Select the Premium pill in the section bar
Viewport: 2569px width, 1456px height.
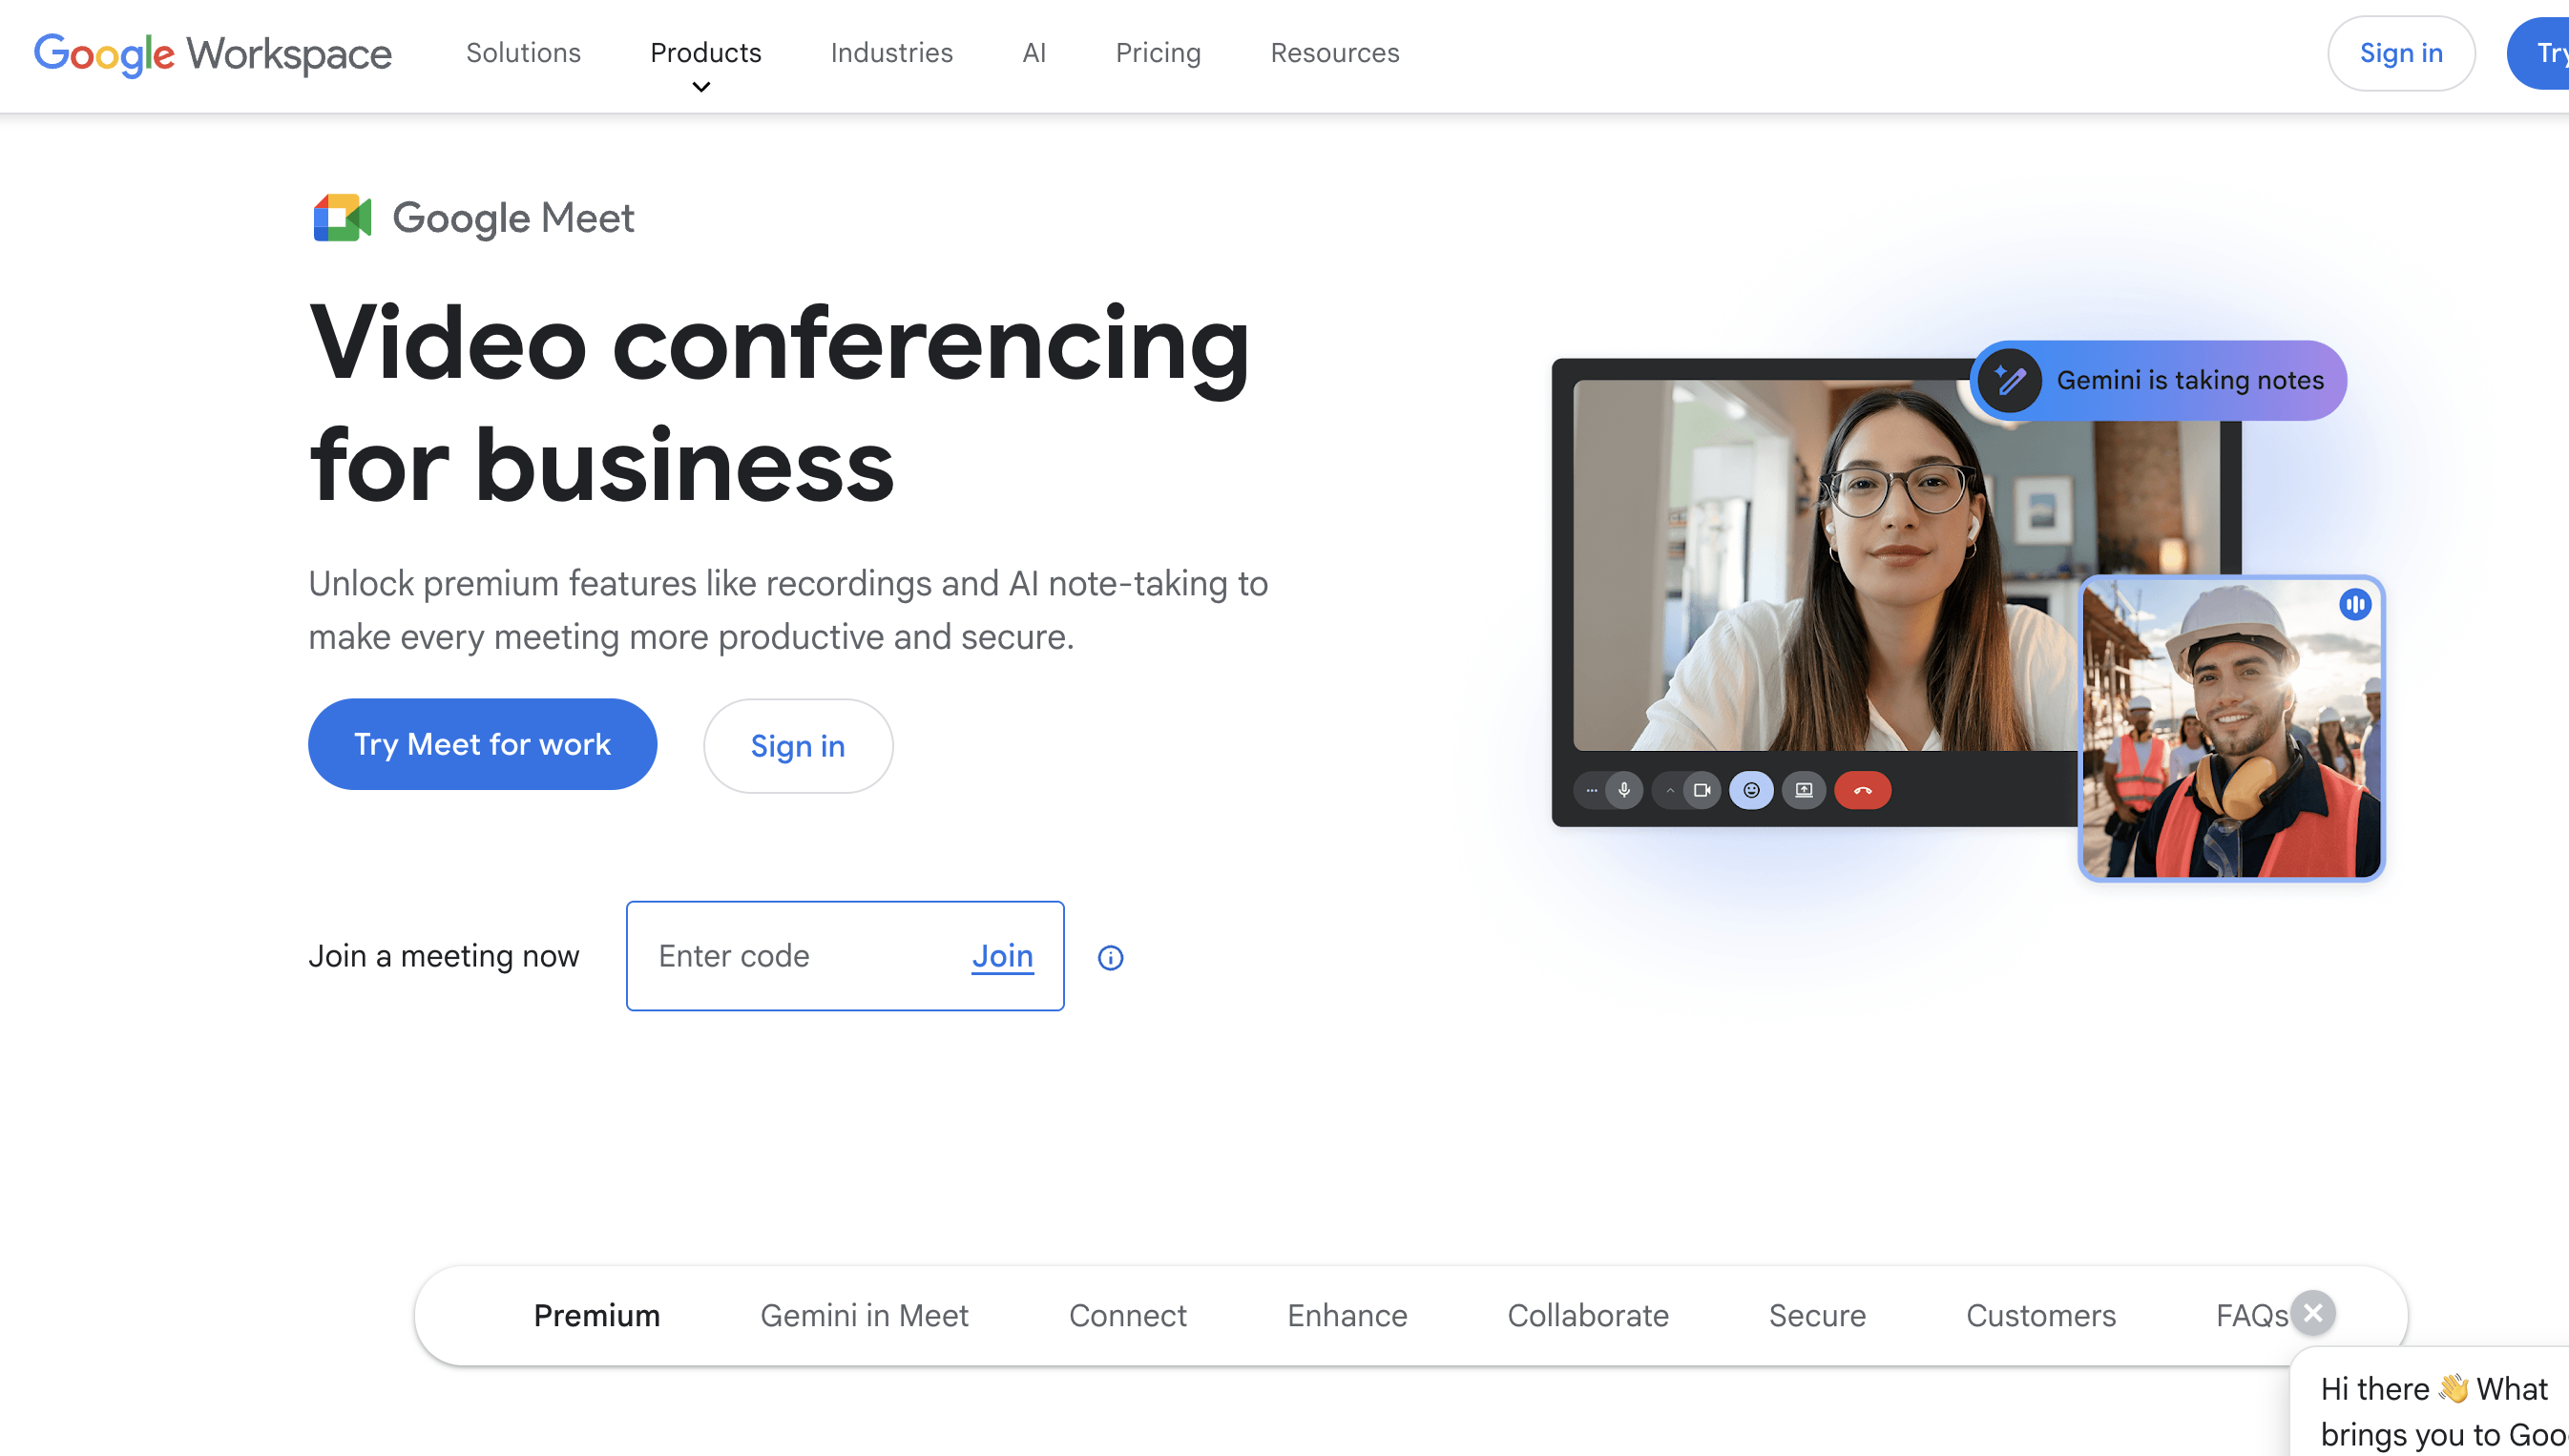[x=597, y=1315]
